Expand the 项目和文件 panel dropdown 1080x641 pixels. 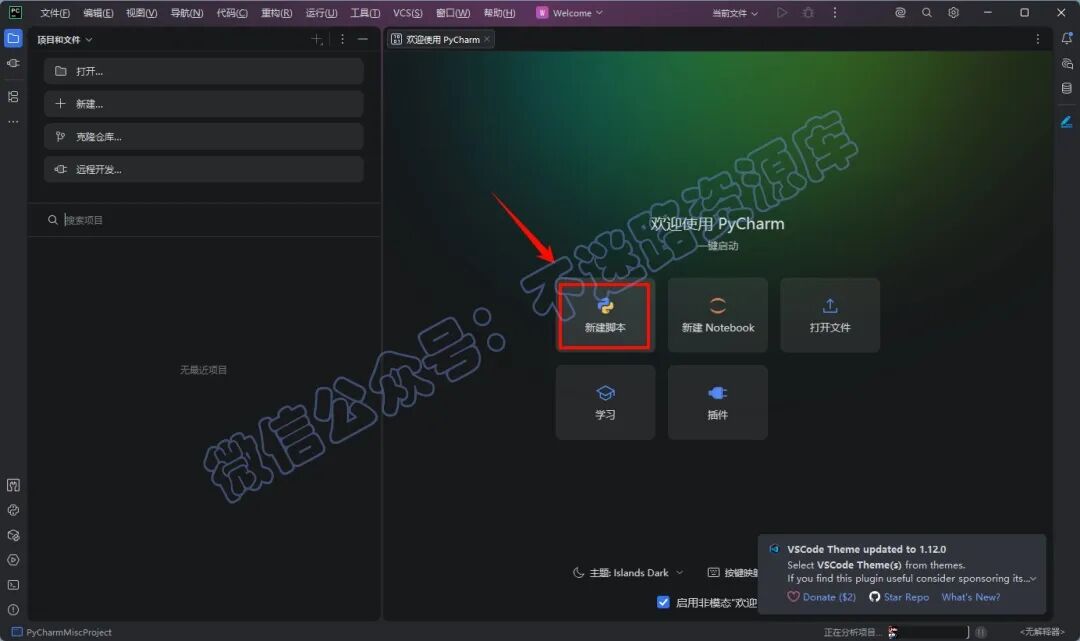64,40
